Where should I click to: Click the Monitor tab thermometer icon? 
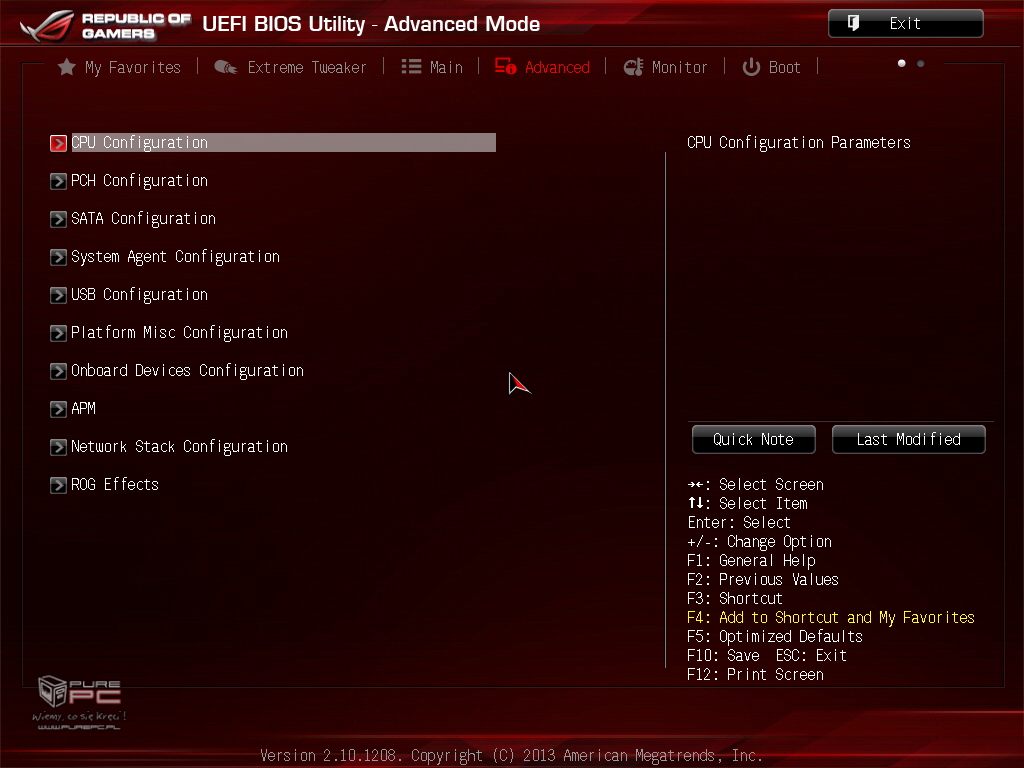tap(633, 67)
